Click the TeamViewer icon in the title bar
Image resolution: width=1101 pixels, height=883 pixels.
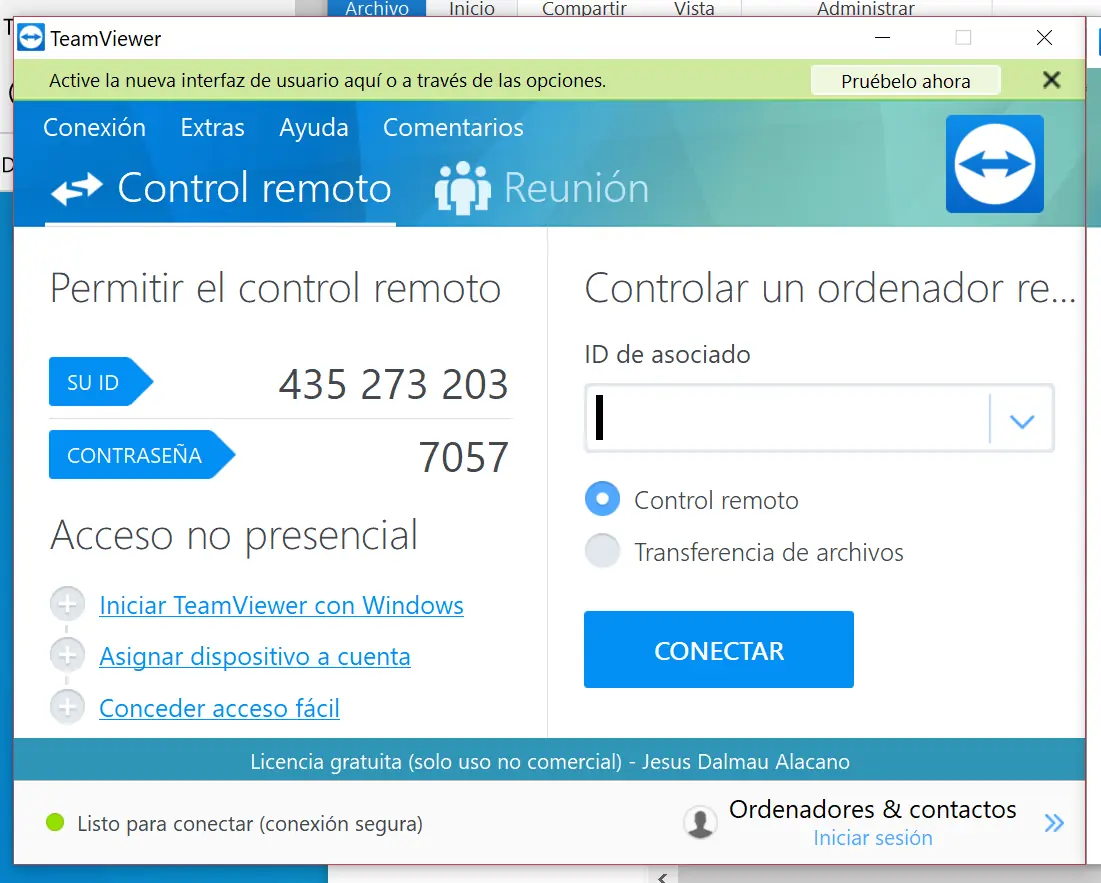coord(30,38)
